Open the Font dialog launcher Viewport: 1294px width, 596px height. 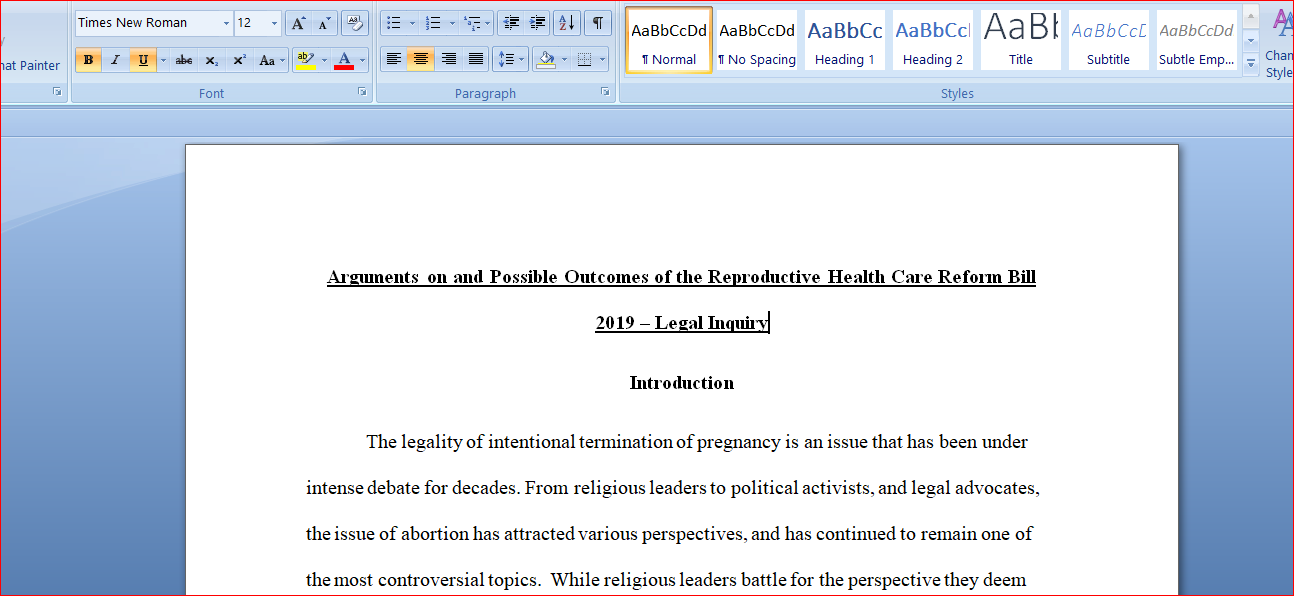tap(362, 92)
